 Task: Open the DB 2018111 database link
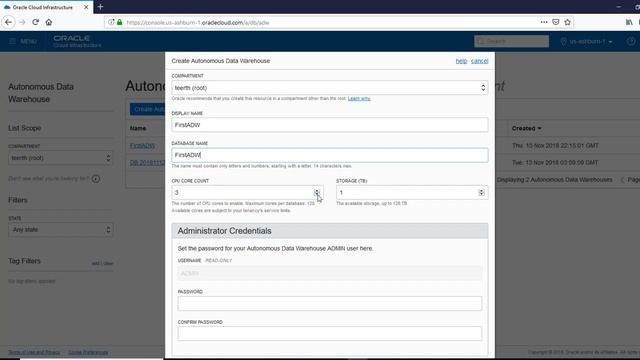147,162
